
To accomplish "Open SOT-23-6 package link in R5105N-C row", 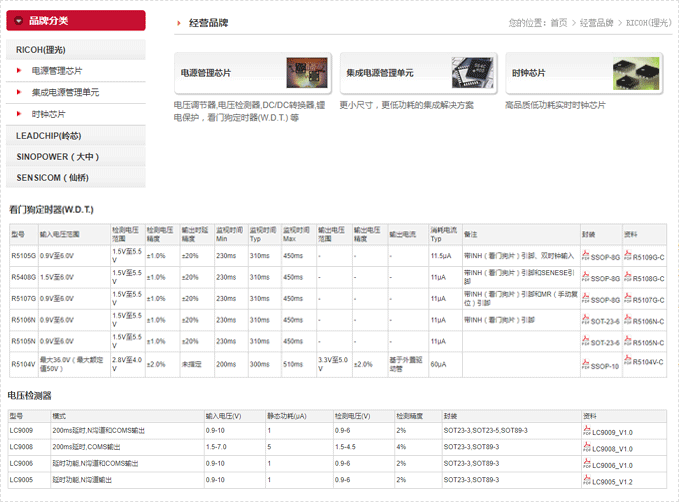I will point(605,343).
